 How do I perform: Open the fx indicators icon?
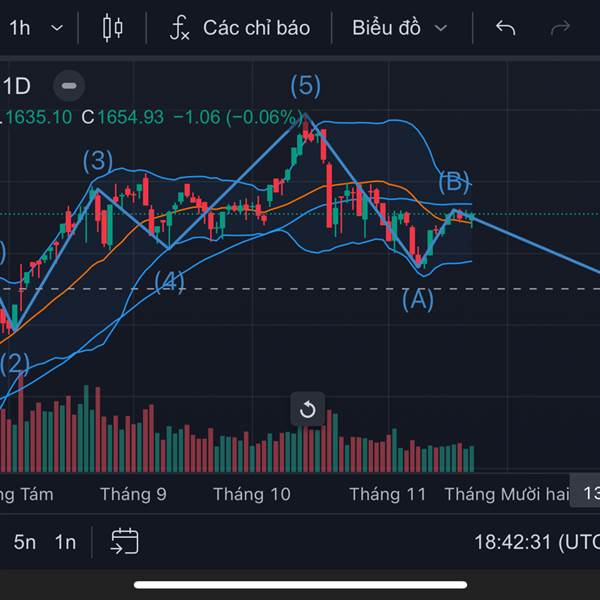[x=179, y=28]
